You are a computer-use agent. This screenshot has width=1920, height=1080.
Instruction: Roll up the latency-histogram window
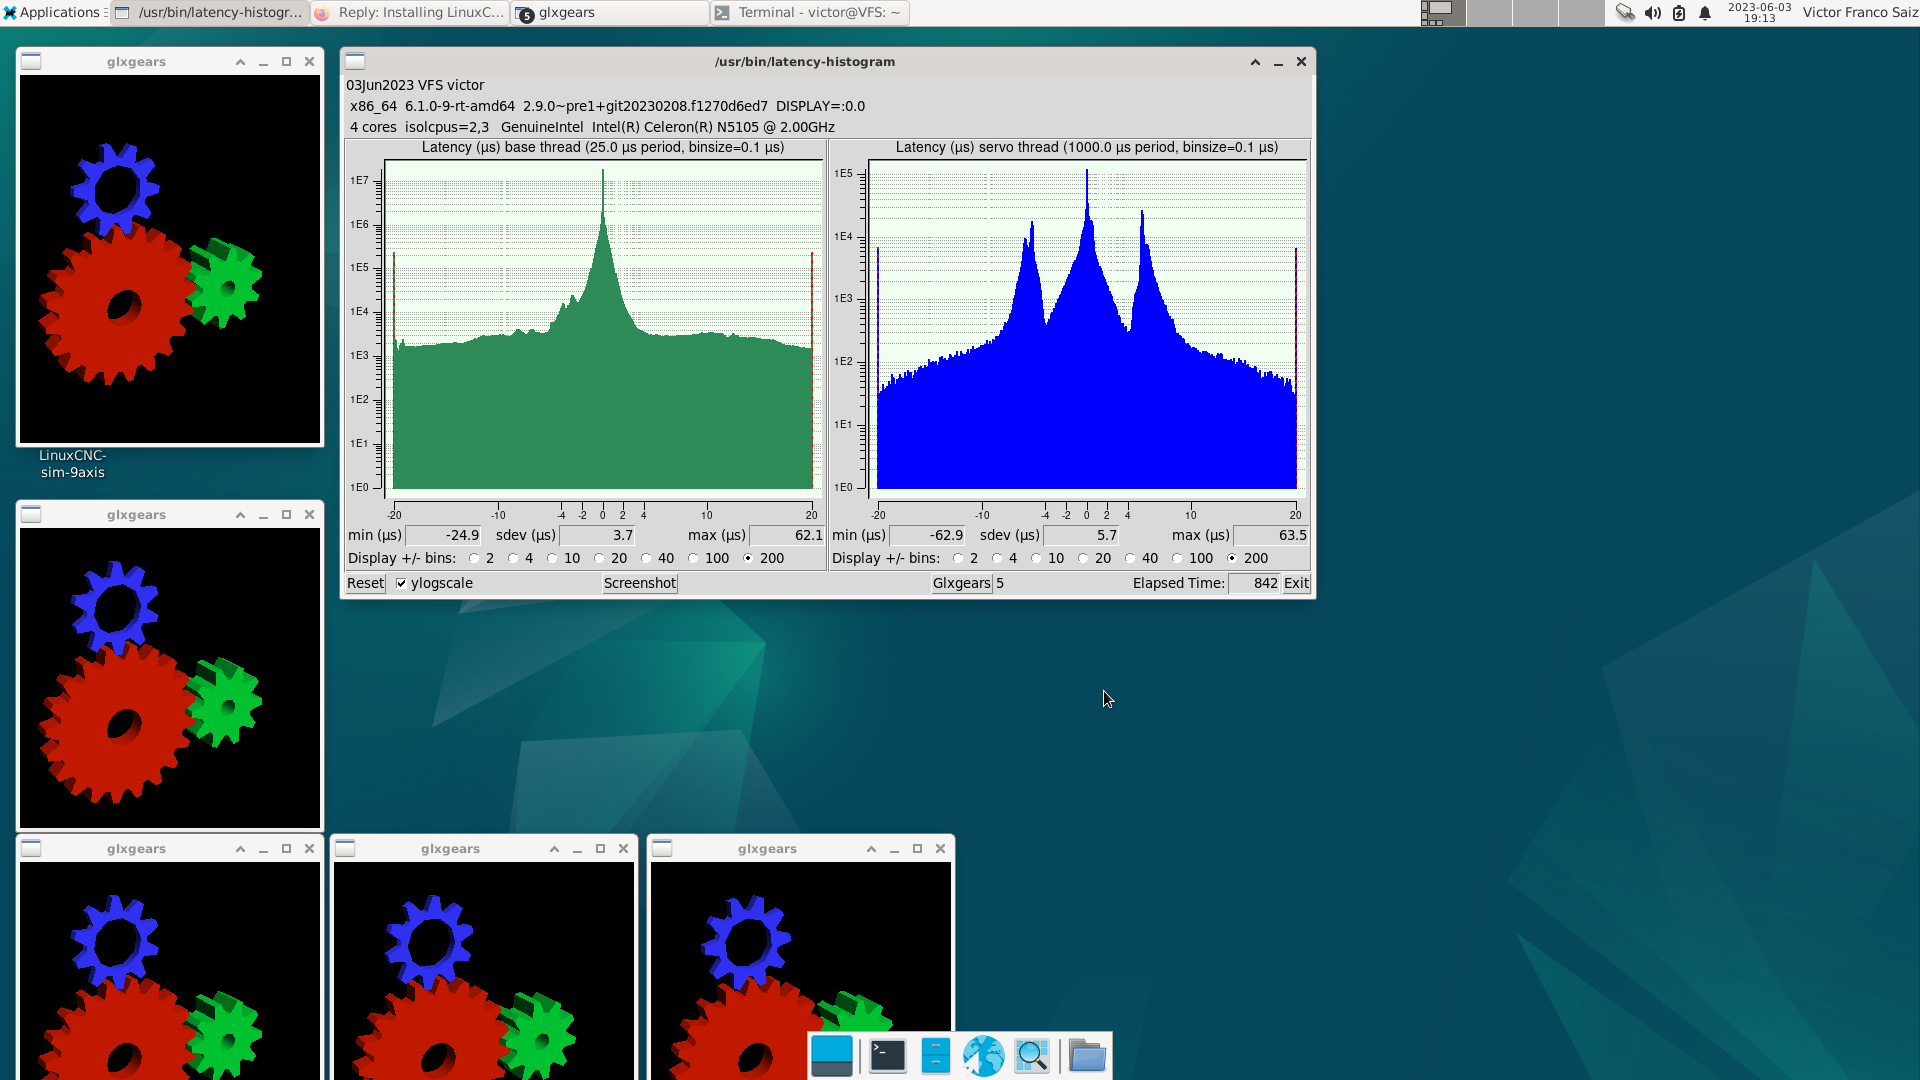coord(1255,61)
